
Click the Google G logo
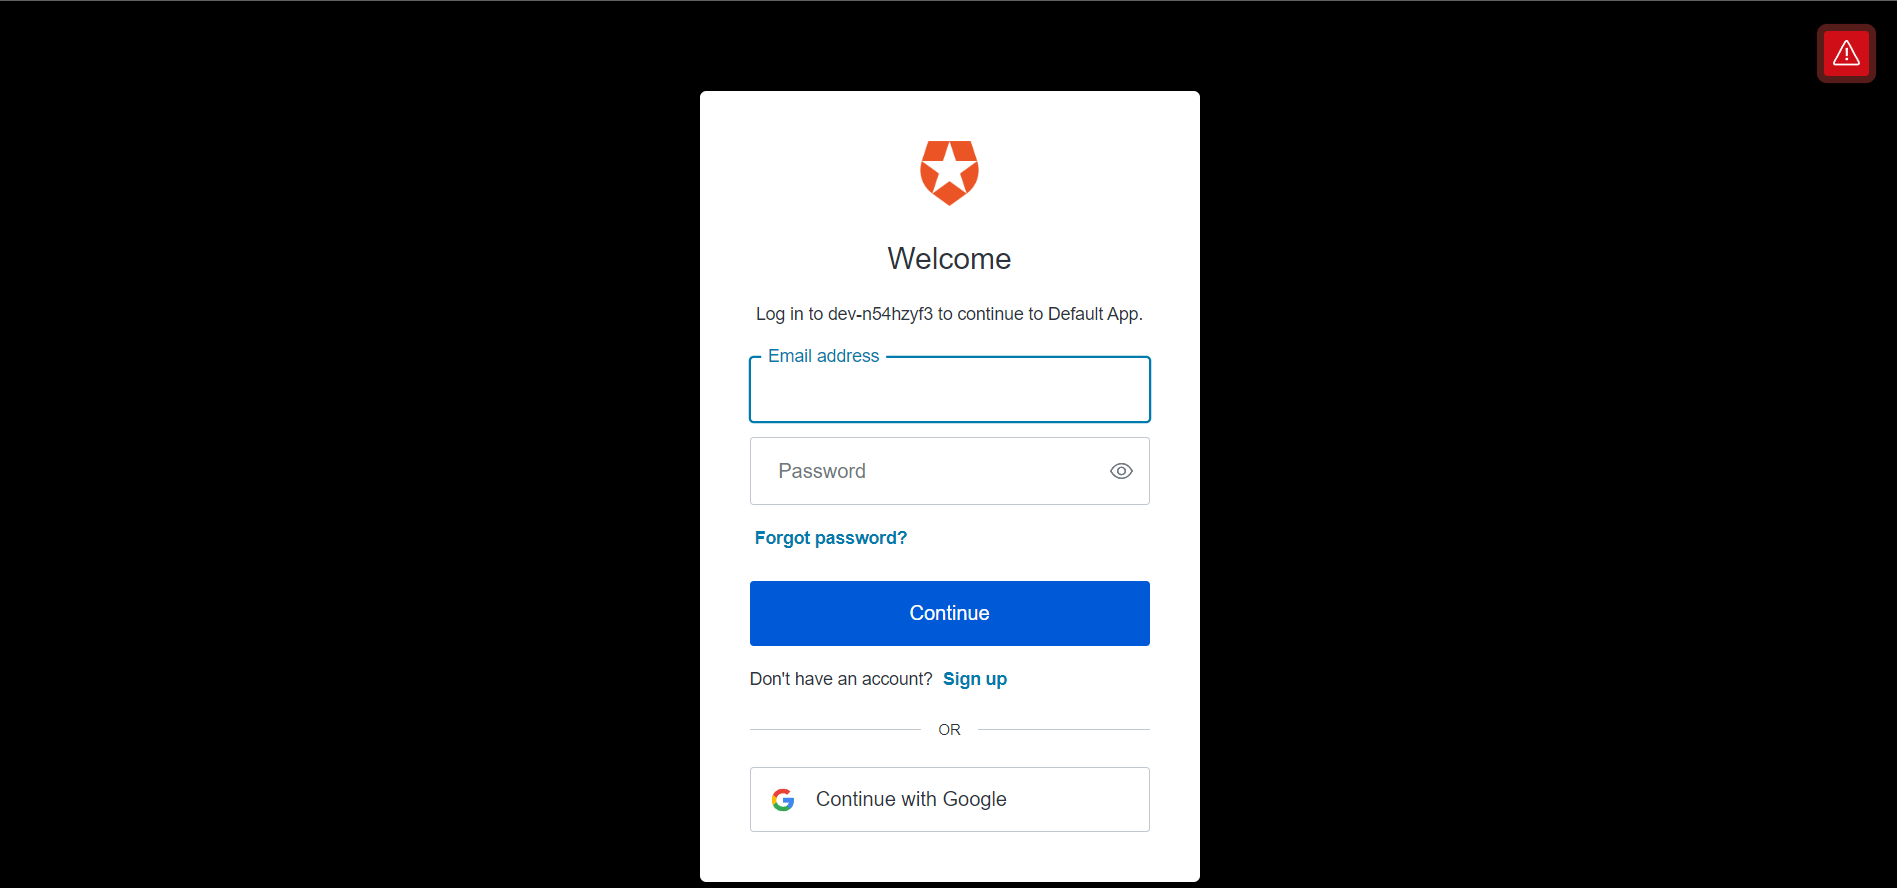(783, 800)
